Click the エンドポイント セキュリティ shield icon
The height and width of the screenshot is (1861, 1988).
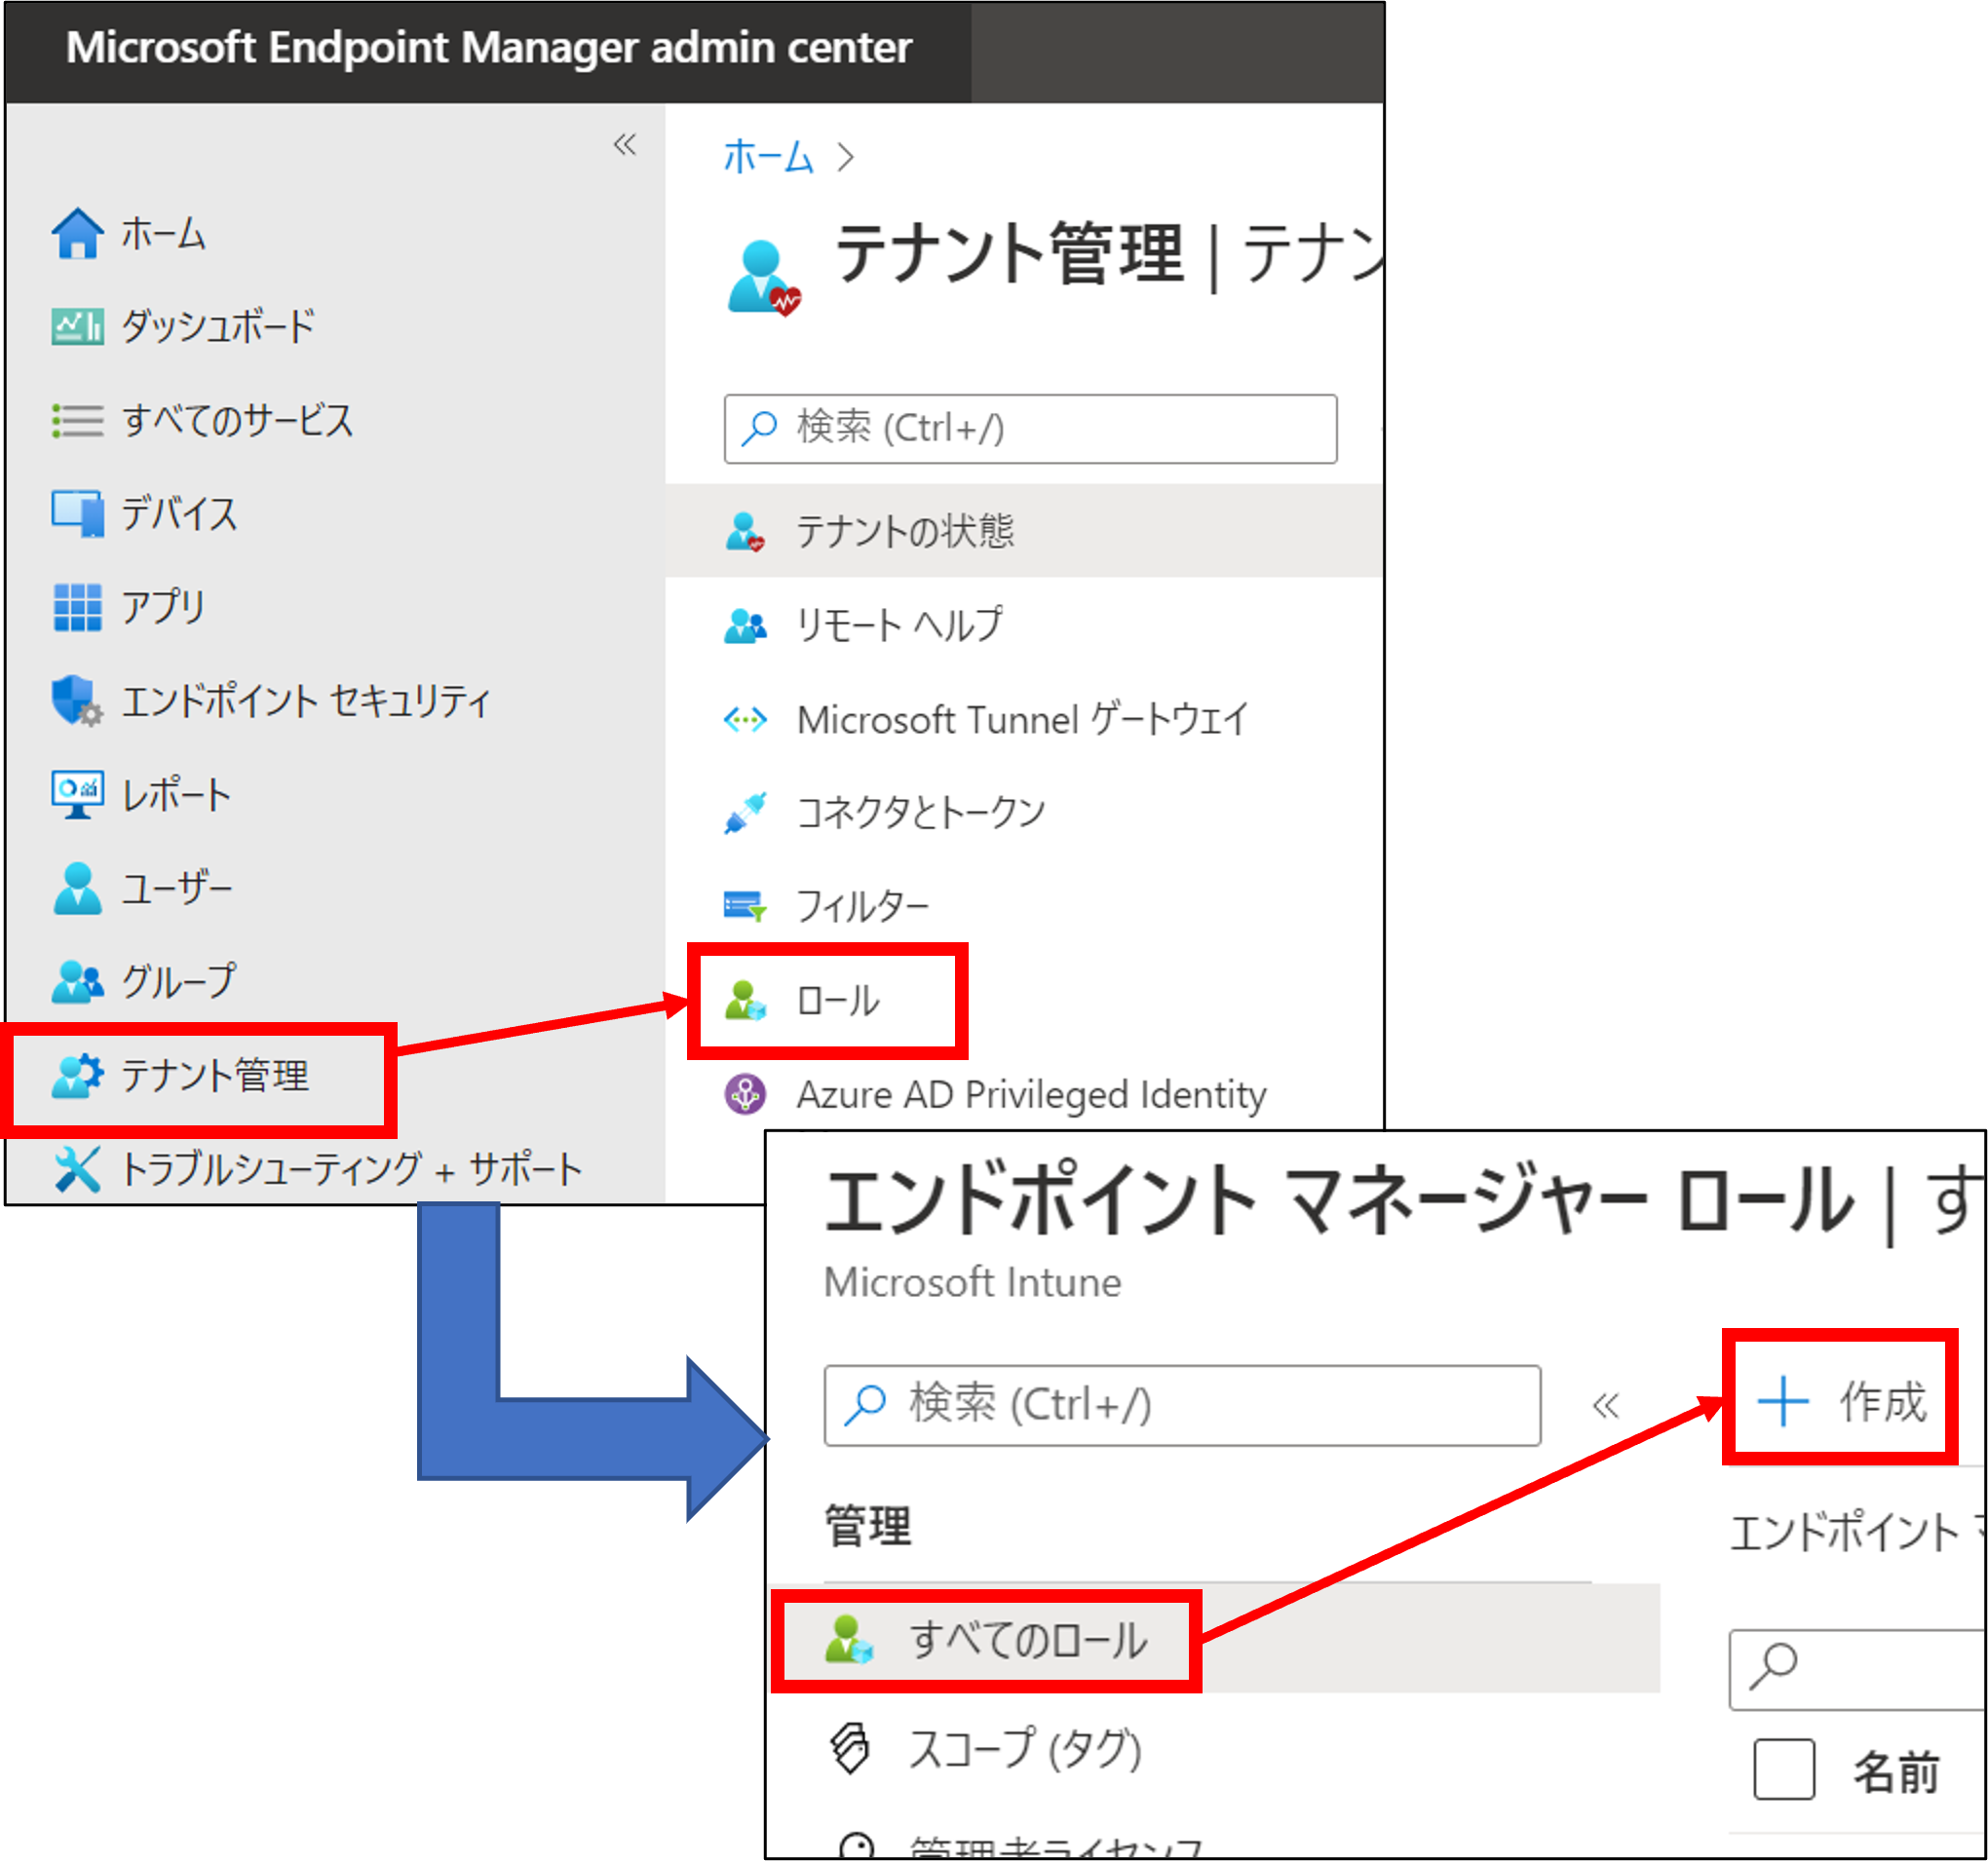pos(76,702)
